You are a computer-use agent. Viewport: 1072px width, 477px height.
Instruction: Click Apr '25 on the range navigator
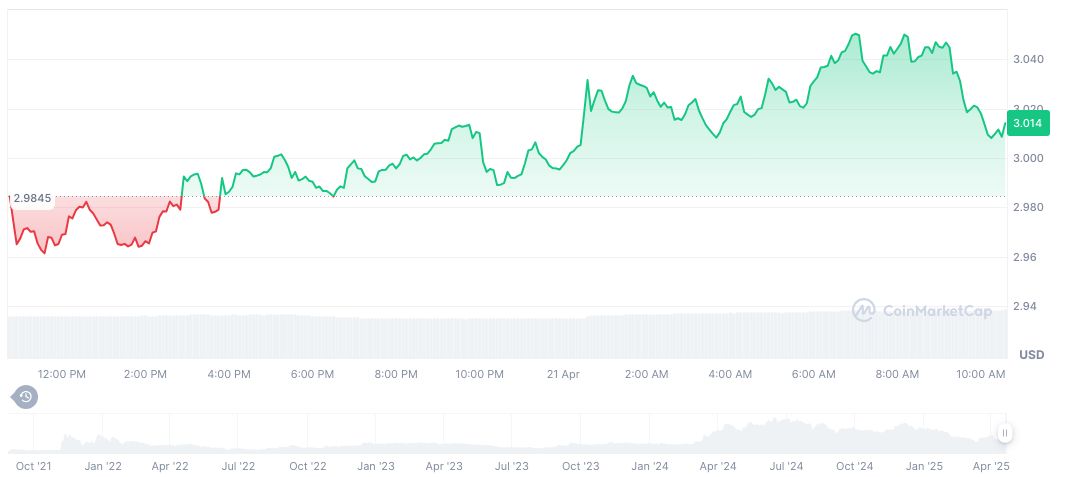[x=992, y=466]
